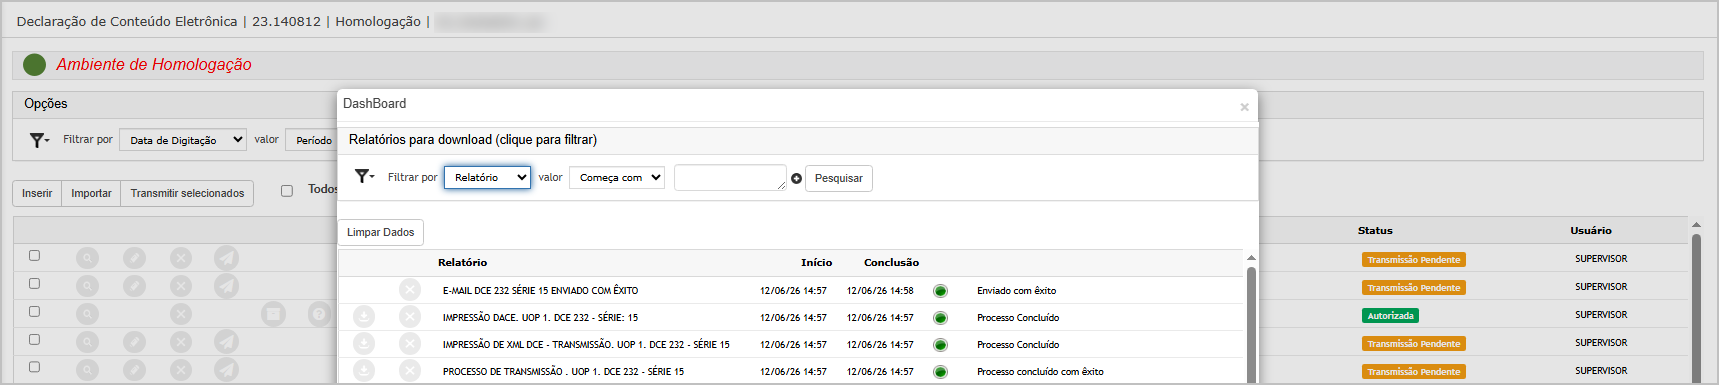Click the Conclusão column header
The height and width of the screenshot is (385, 1719).
pos(891,262)
